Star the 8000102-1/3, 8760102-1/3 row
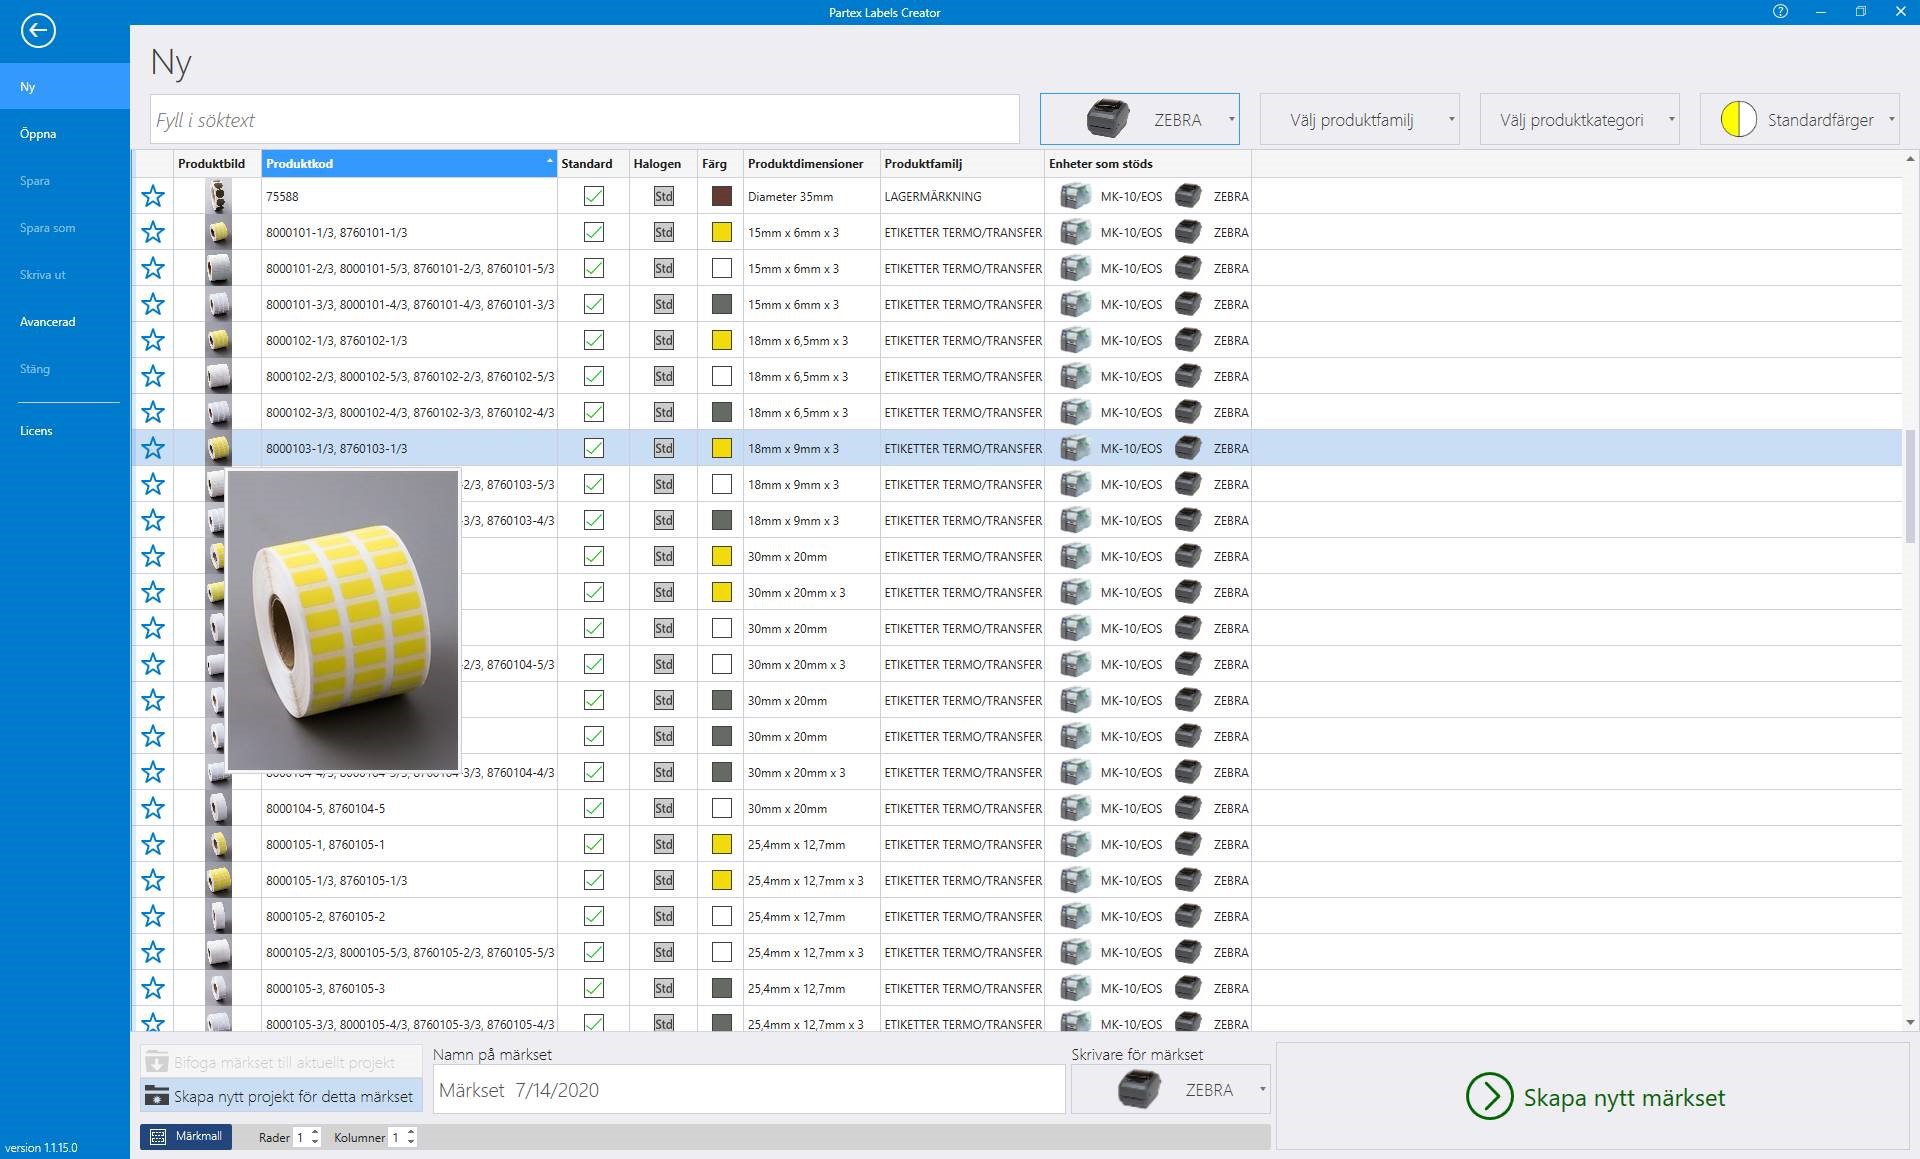 point(153,340)
